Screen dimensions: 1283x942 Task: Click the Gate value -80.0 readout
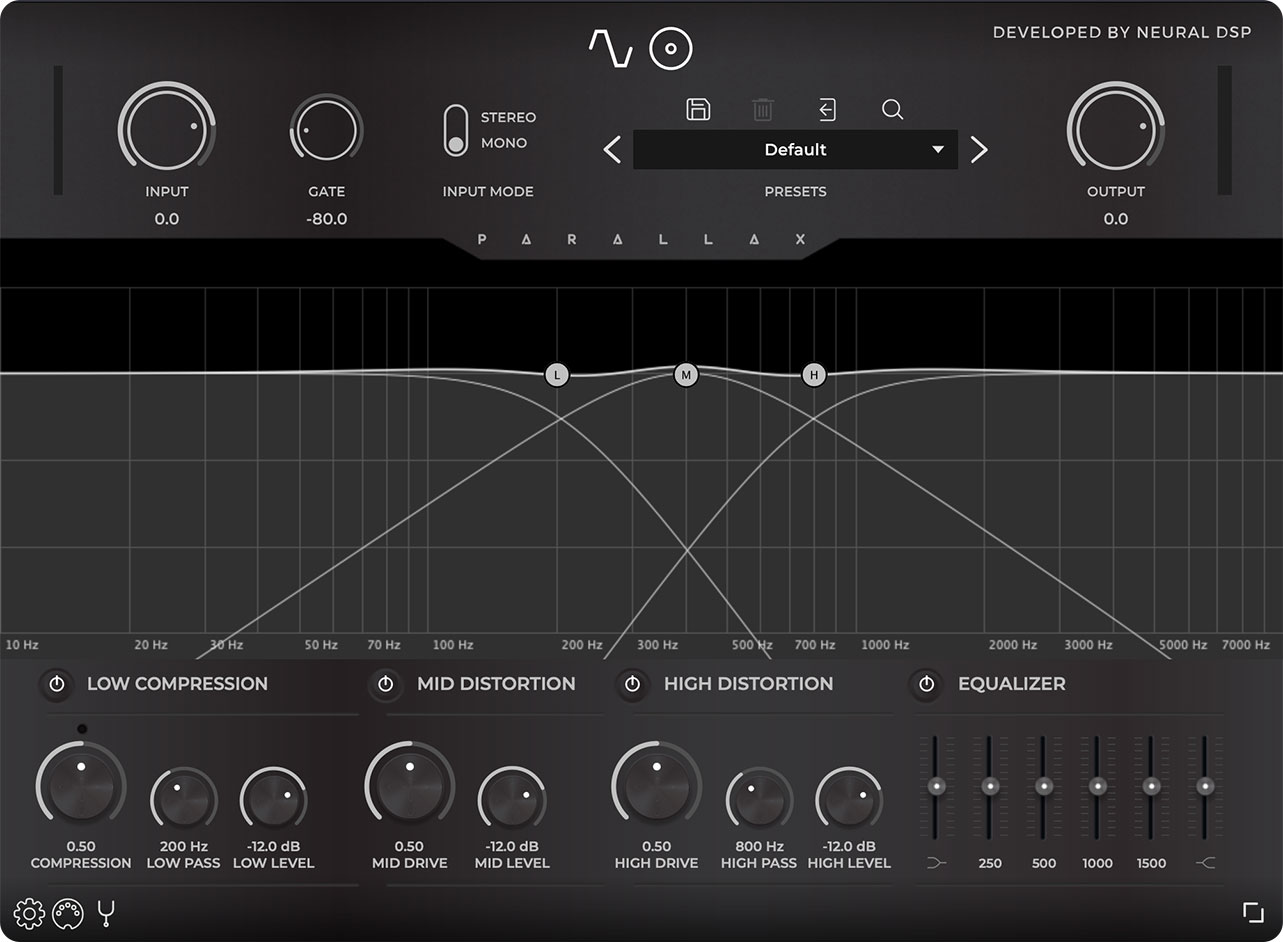(327, 219)
